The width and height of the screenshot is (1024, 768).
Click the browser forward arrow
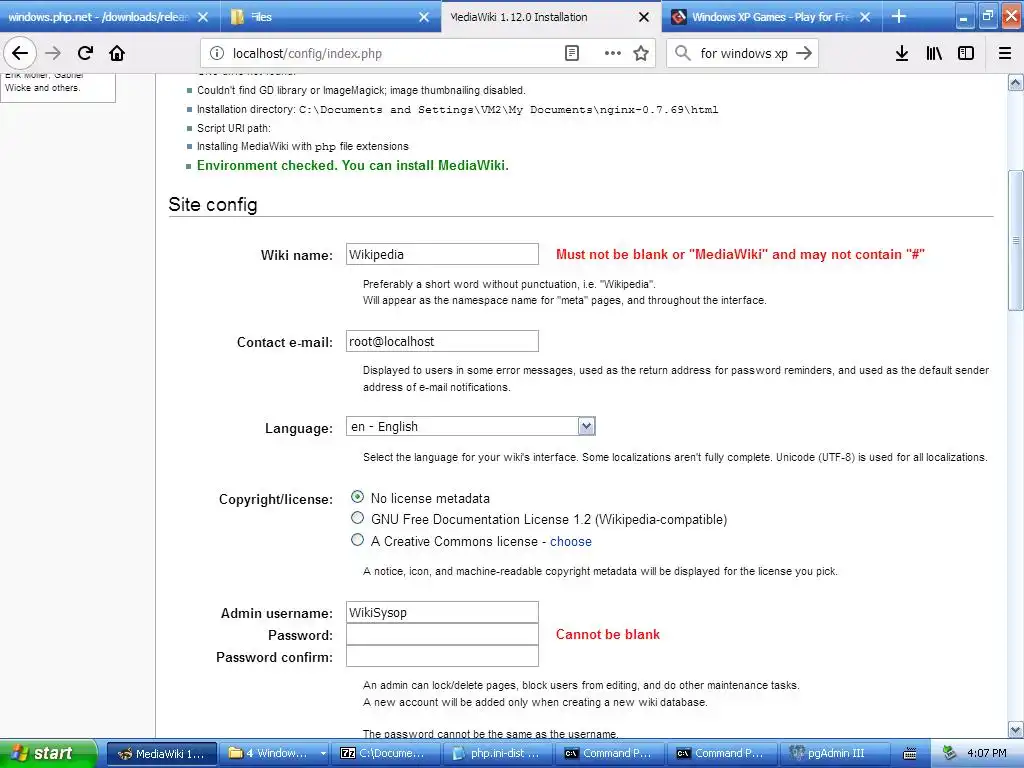click(53, 53)
